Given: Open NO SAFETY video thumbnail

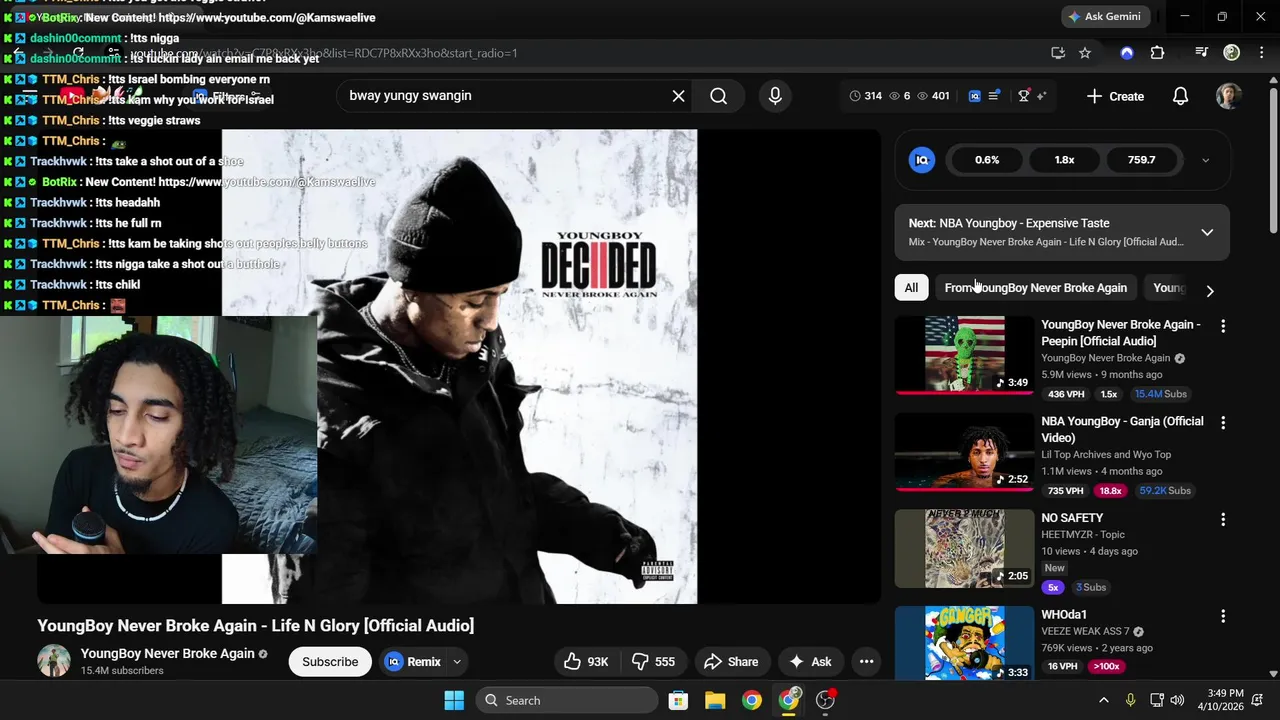Looking at the screenshot, I should (964, 549).
